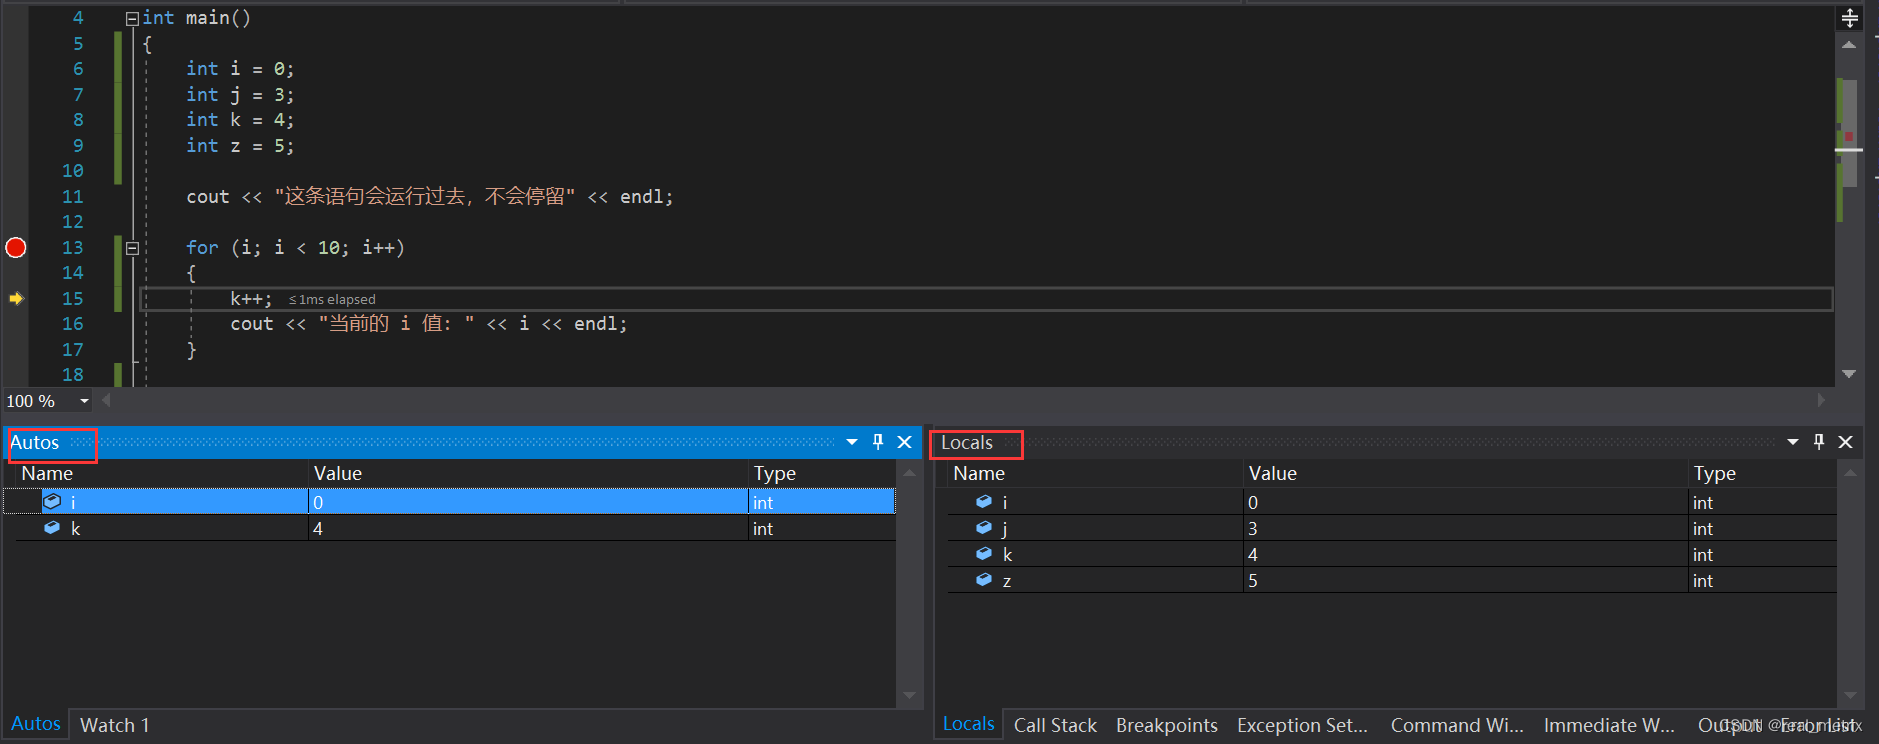
Task: Click the Value column header in Autos
Action: click(338, 473)
